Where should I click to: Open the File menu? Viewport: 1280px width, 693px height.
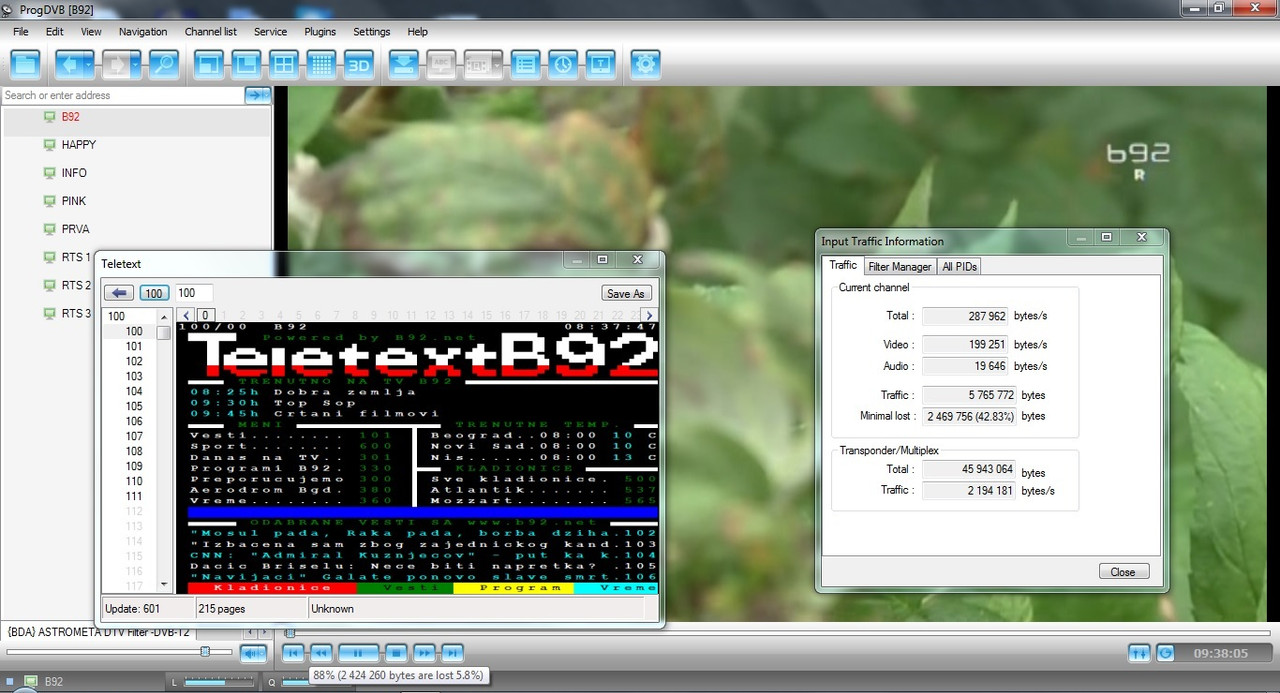pyautogui.click(x=21, y=32)
